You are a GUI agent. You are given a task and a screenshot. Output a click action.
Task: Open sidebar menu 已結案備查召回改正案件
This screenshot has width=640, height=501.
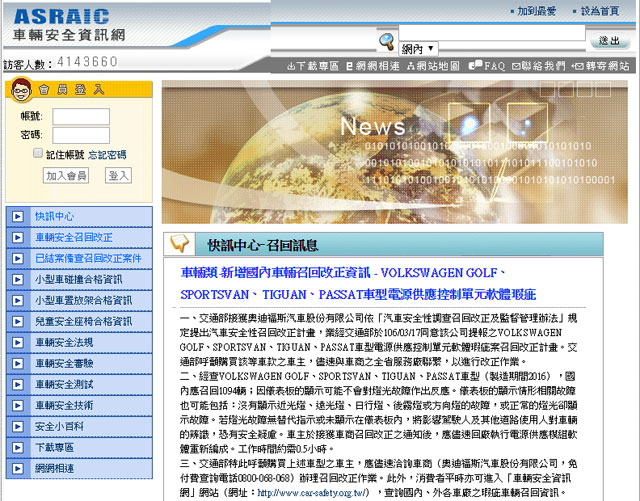88,258
